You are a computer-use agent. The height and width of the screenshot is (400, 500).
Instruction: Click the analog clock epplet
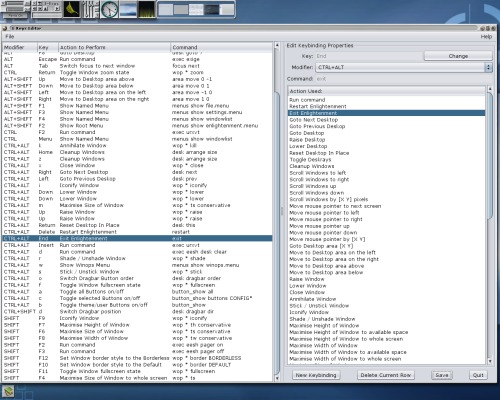pyautogui.click(x=109, y=9)
